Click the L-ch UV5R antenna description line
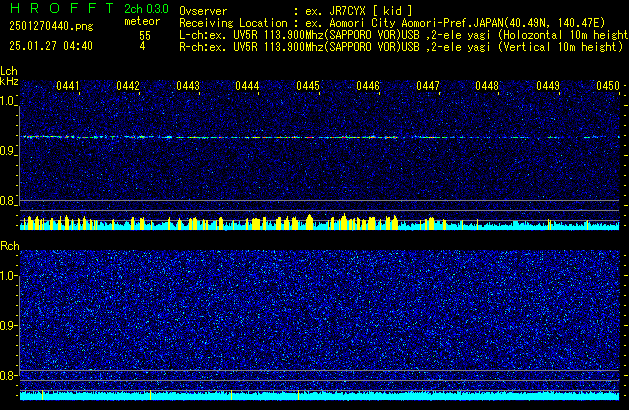Screen dimensions: 629x410 (404, 35)
